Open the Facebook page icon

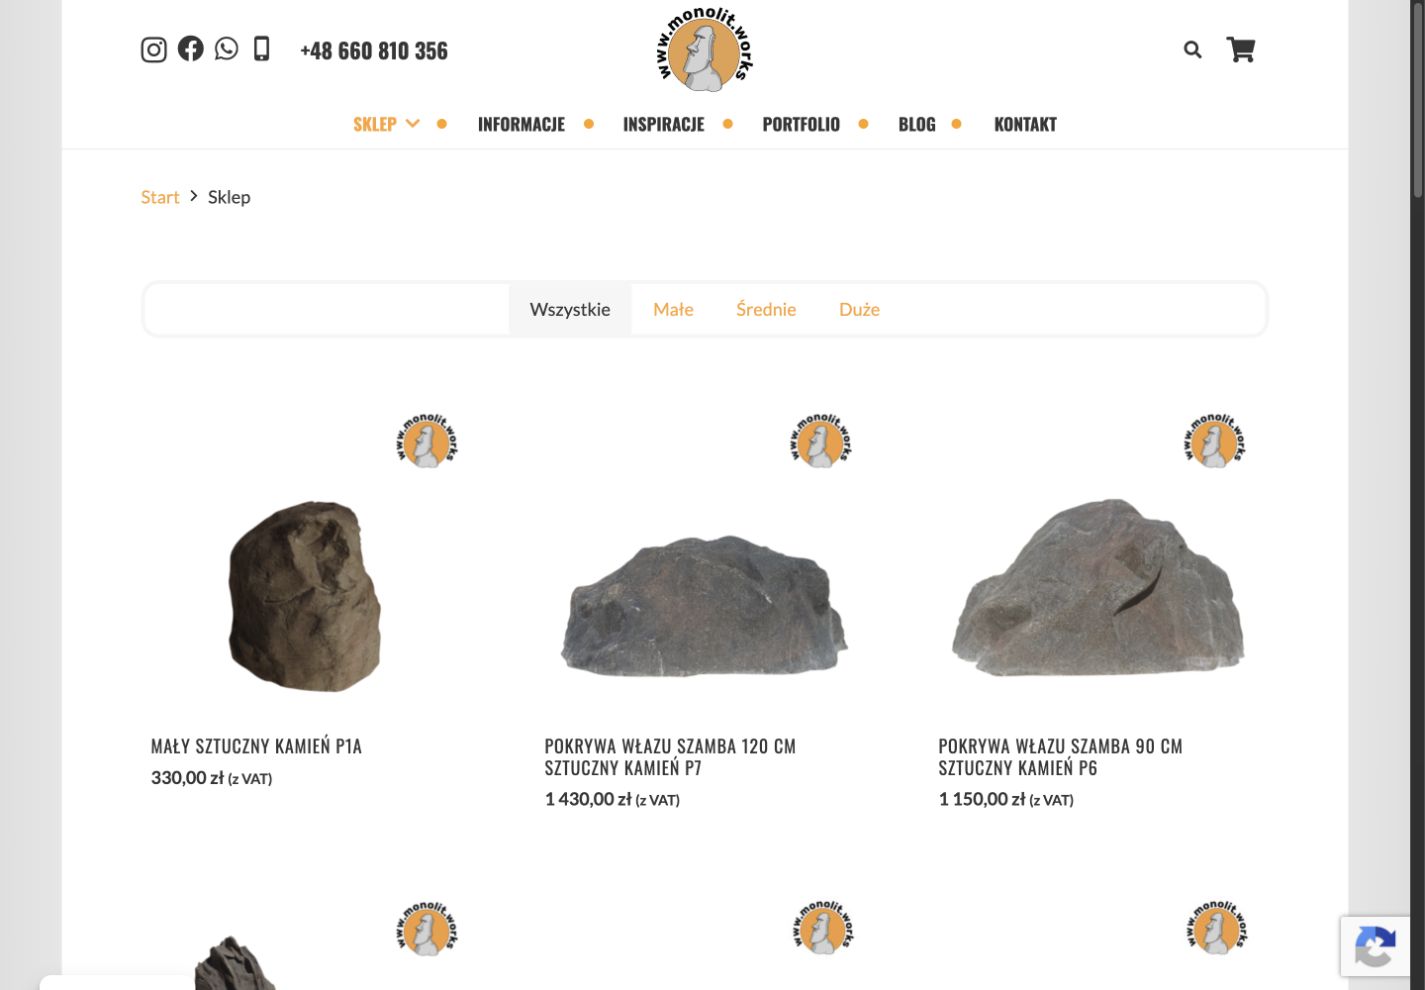[190, 48]
